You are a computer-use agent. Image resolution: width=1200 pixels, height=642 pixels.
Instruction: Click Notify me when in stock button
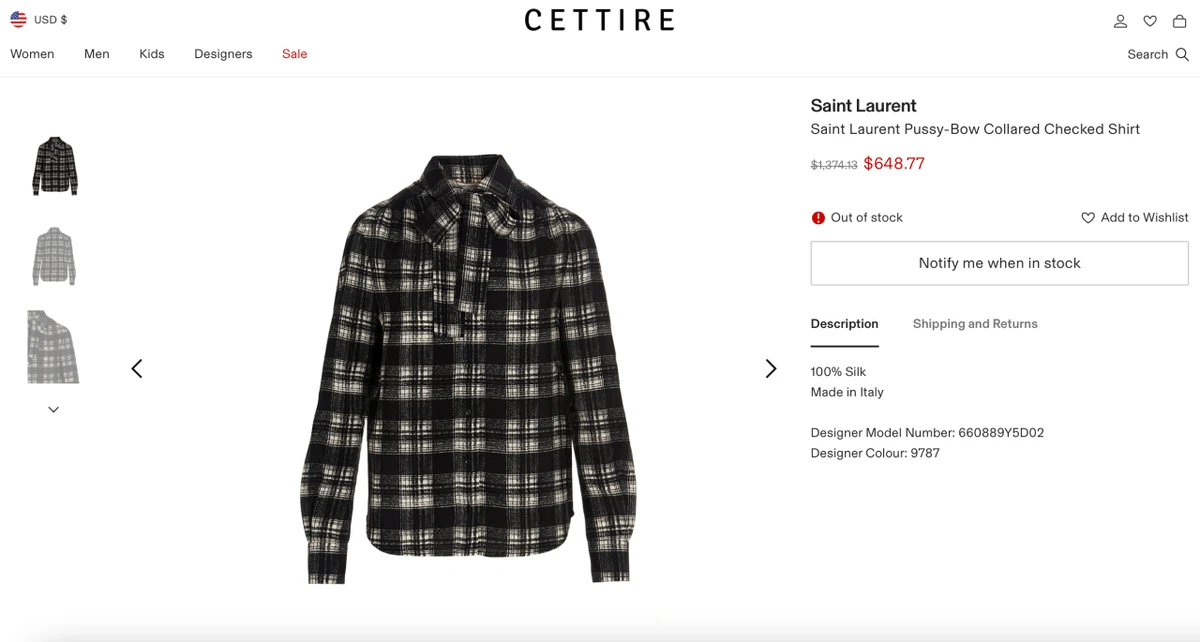pyautogui.click(x=999, y=263)
